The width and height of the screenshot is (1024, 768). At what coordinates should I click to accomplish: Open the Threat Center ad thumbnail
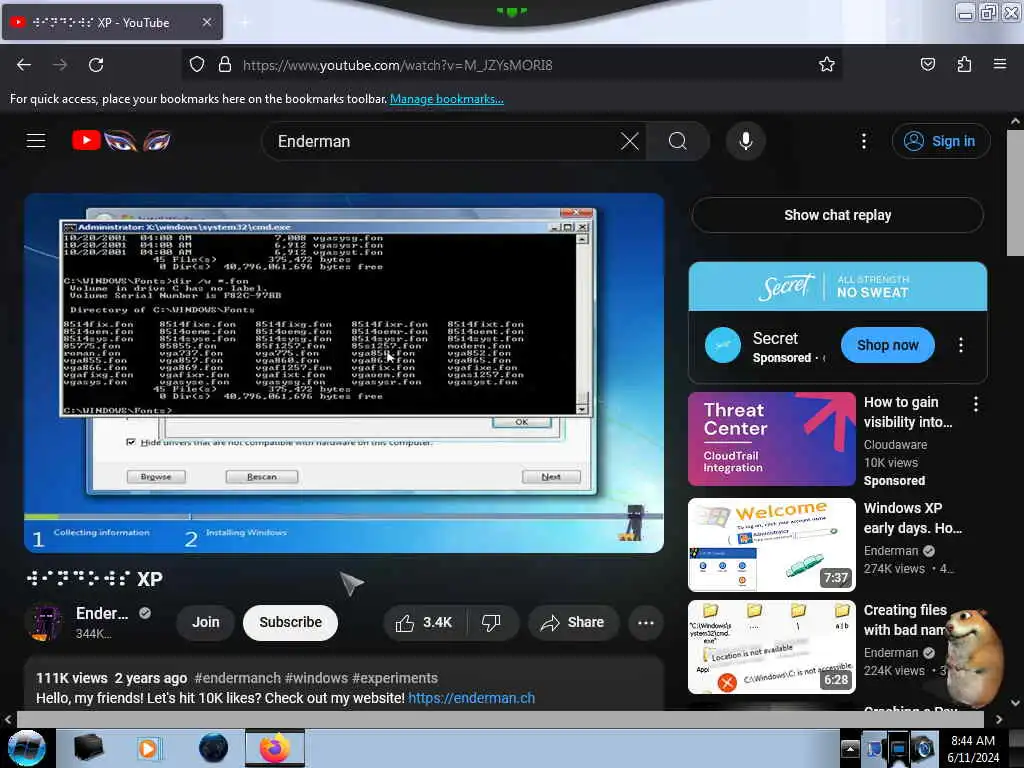coord(771,439)
